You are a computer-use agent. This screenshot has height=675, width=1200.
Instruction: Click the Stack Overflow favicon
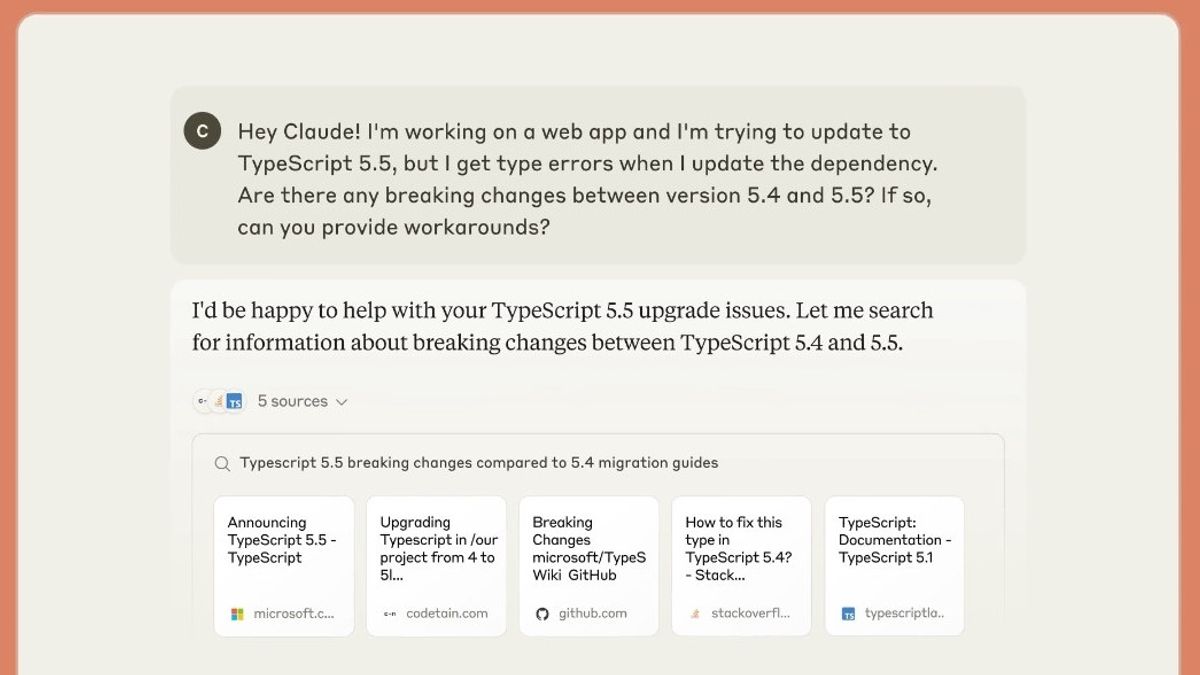click(x=695, y=614)
